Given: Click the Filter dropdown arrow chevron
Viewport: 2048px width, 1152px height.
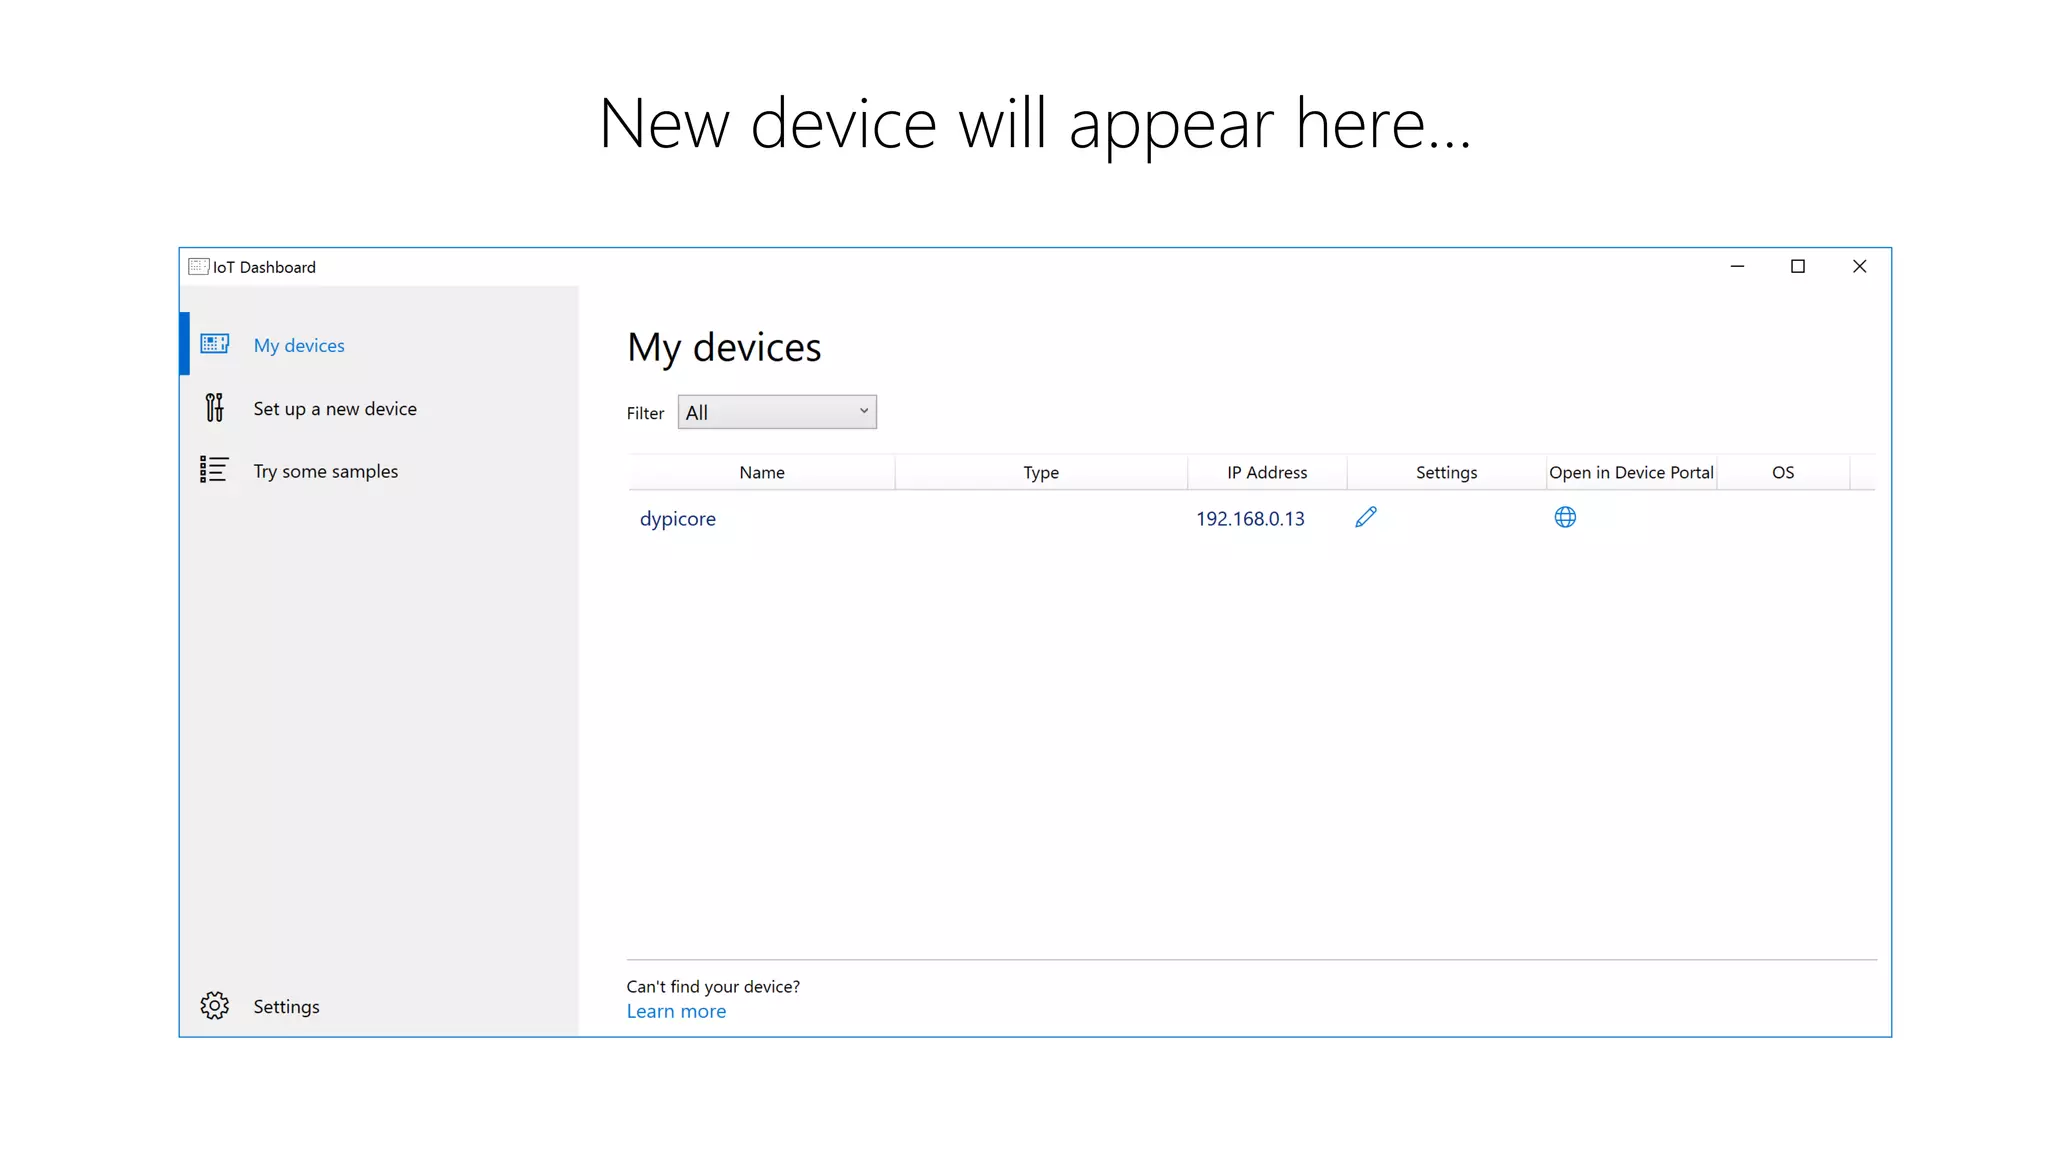Looking at the screenshot, I should click(x=863, y=412).
